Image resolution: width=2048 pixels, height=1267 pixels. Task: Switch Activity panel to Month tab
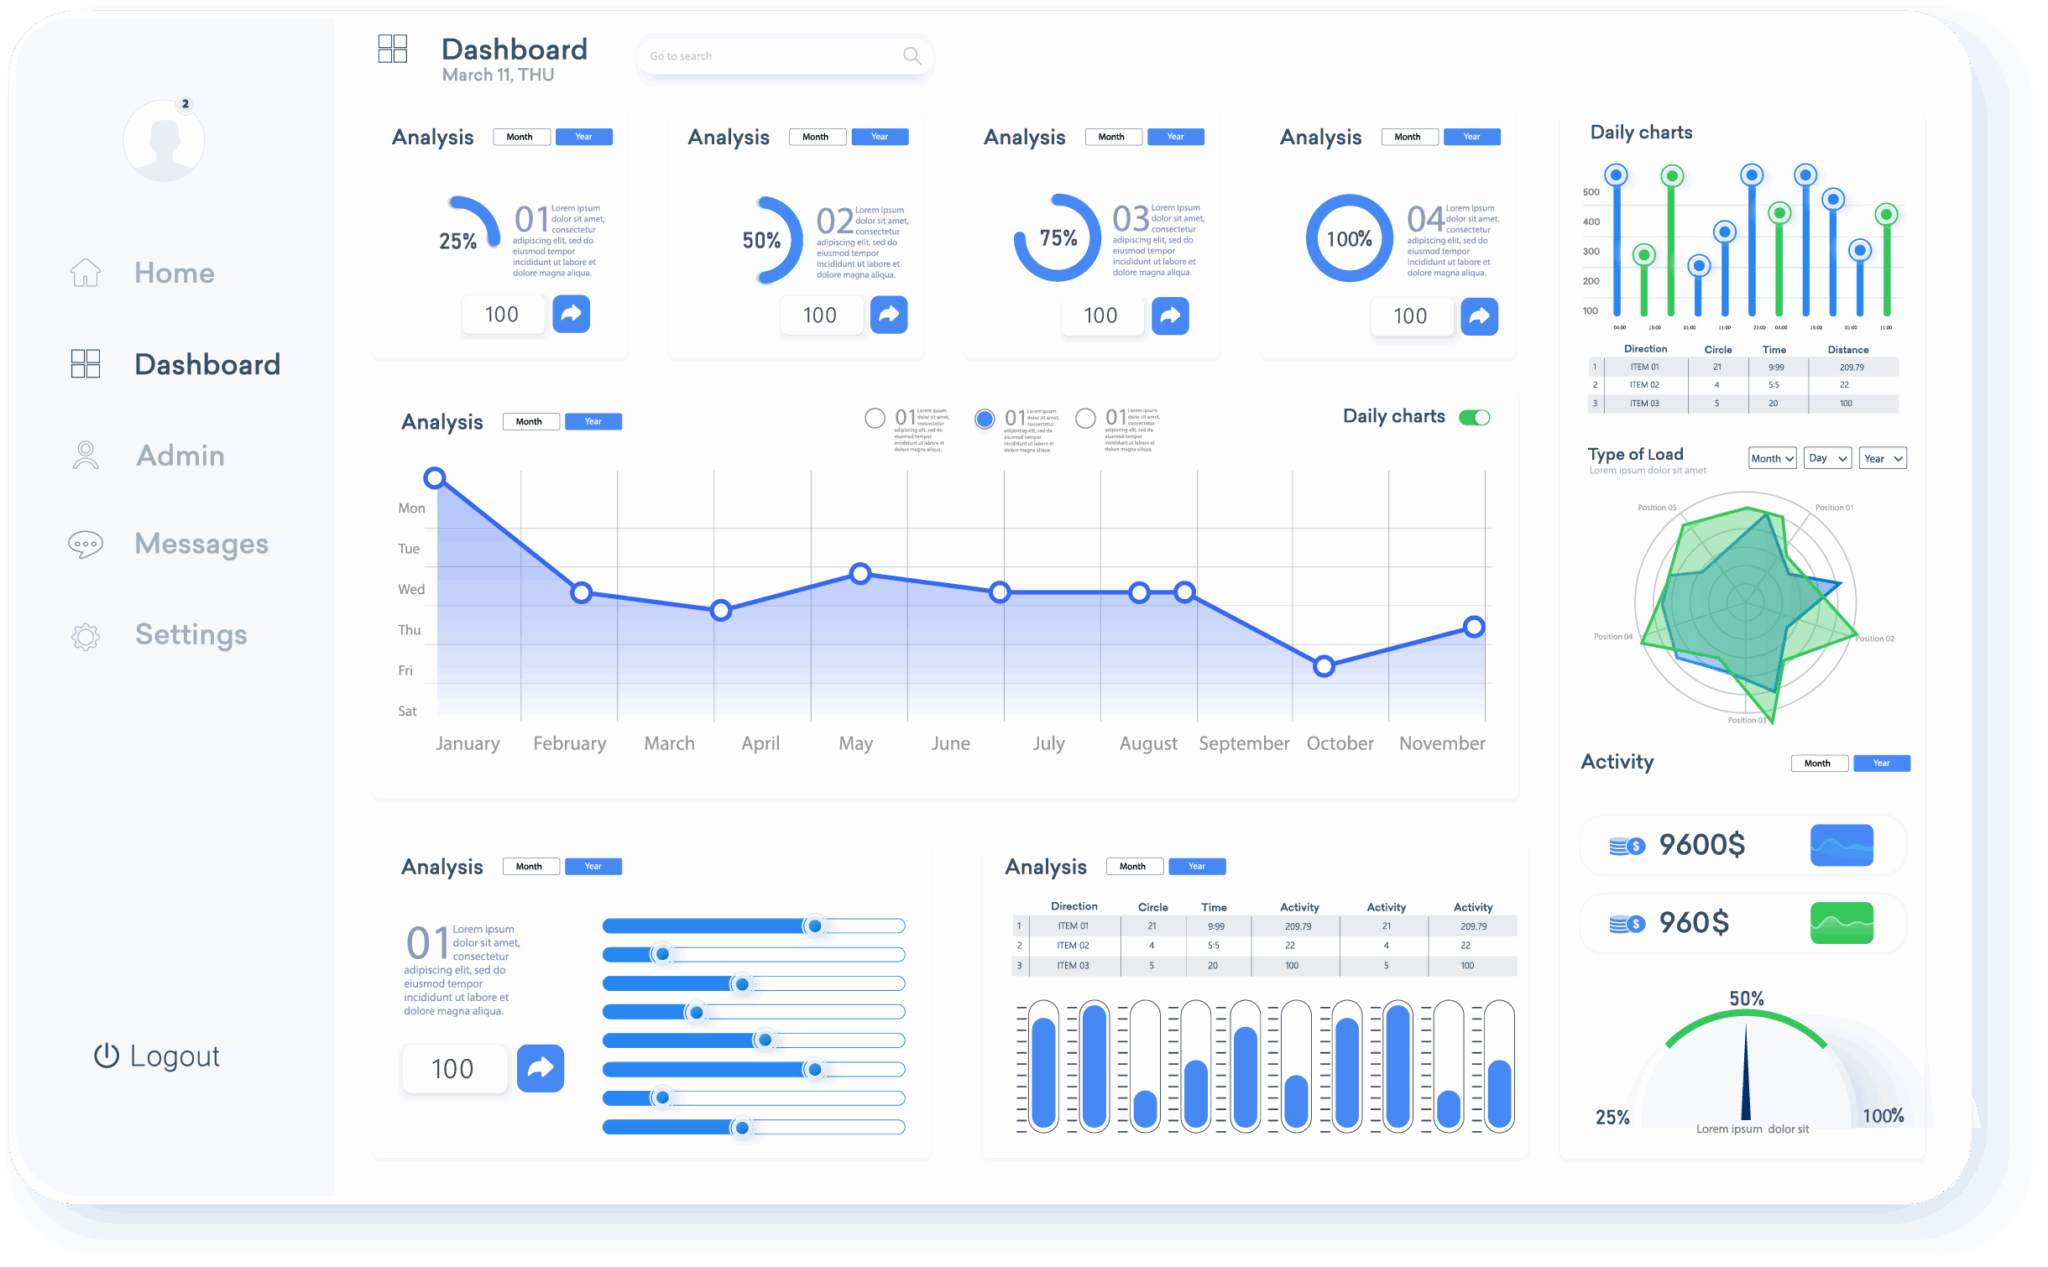1818,763
